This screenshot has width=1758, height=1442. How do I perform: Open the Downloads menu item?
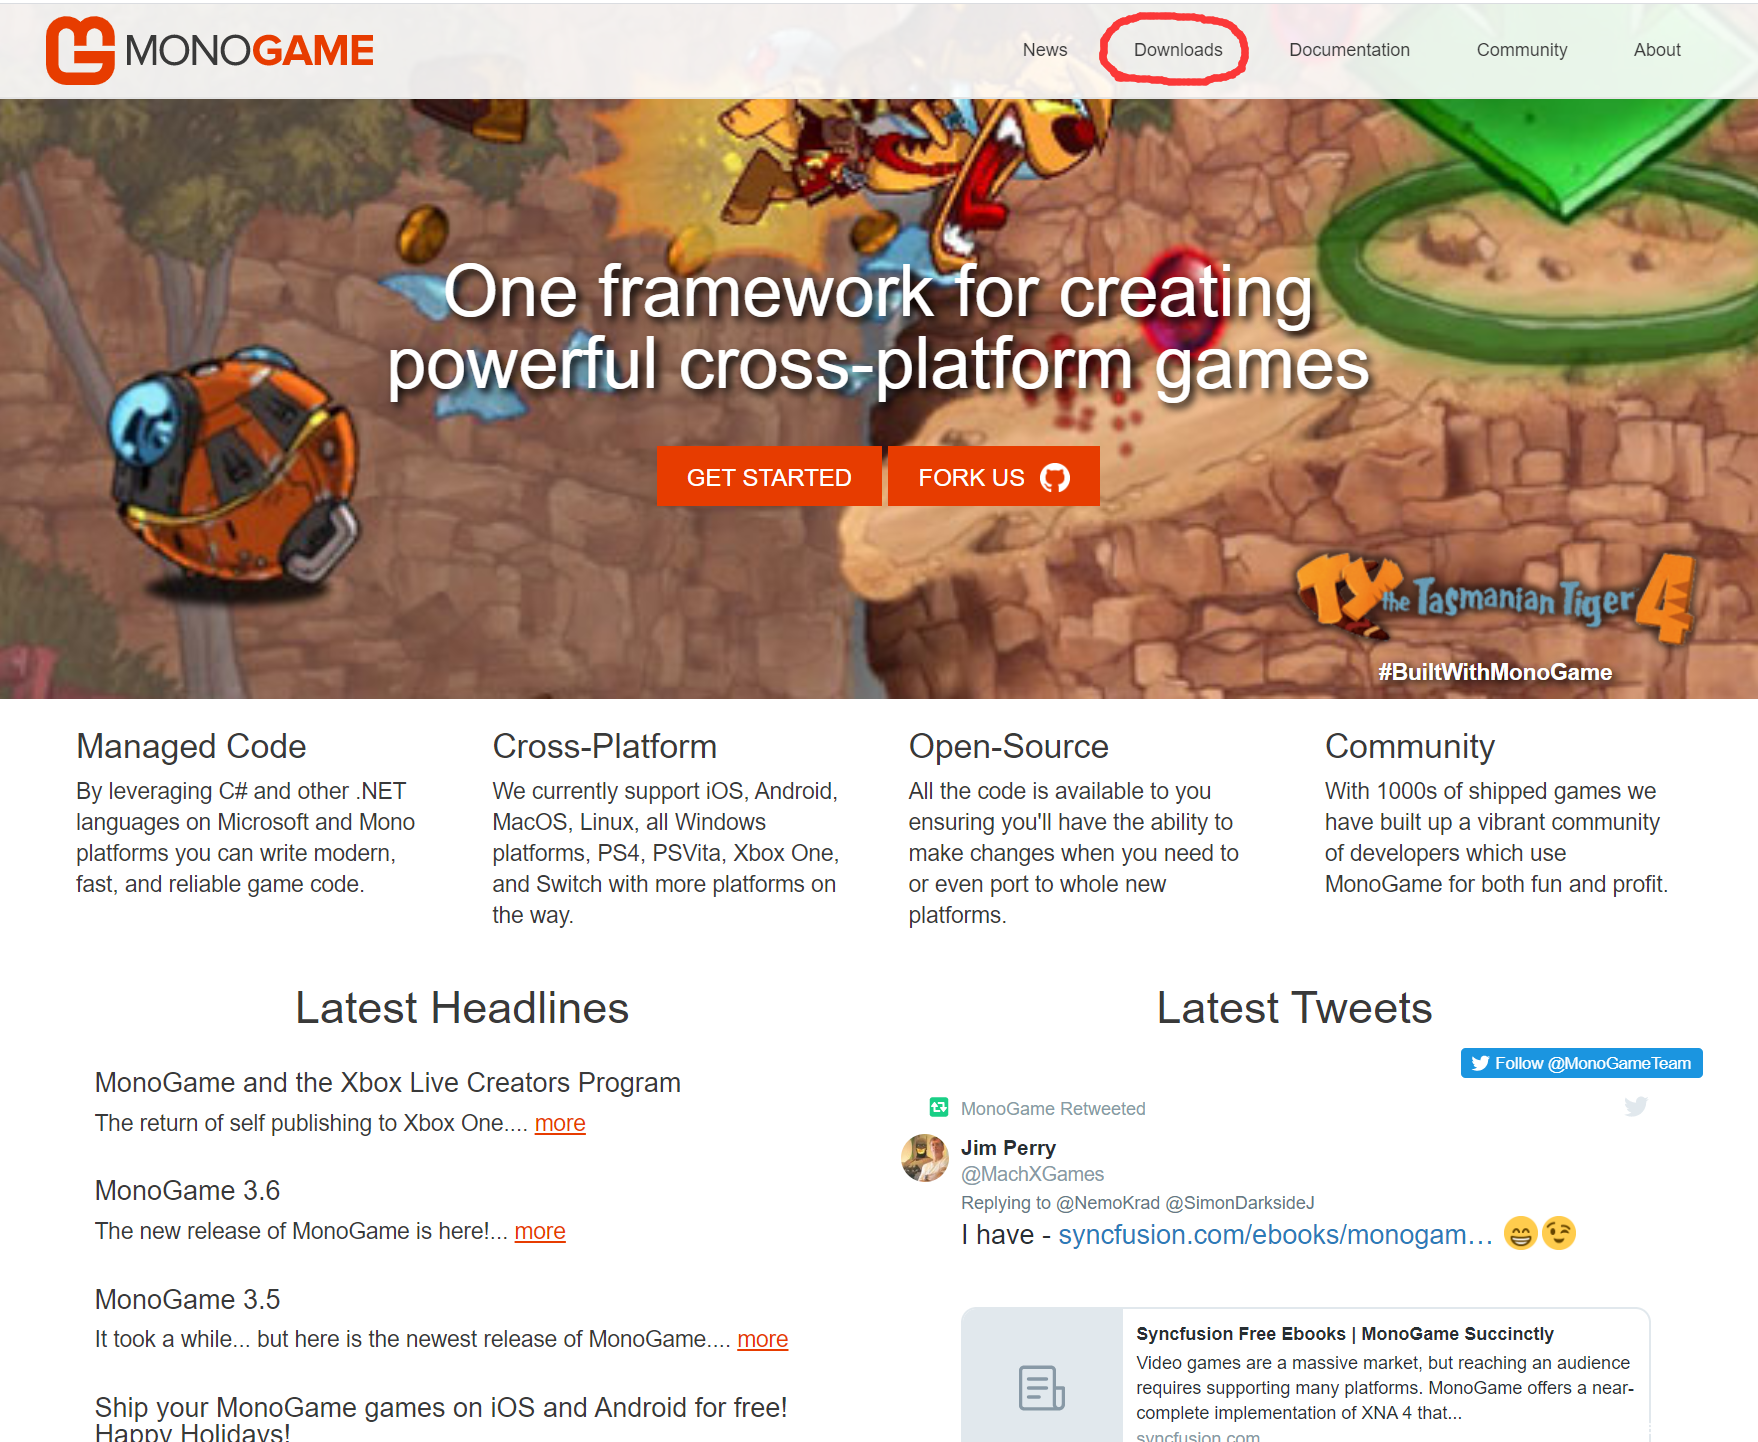(x=1178, y=50)
